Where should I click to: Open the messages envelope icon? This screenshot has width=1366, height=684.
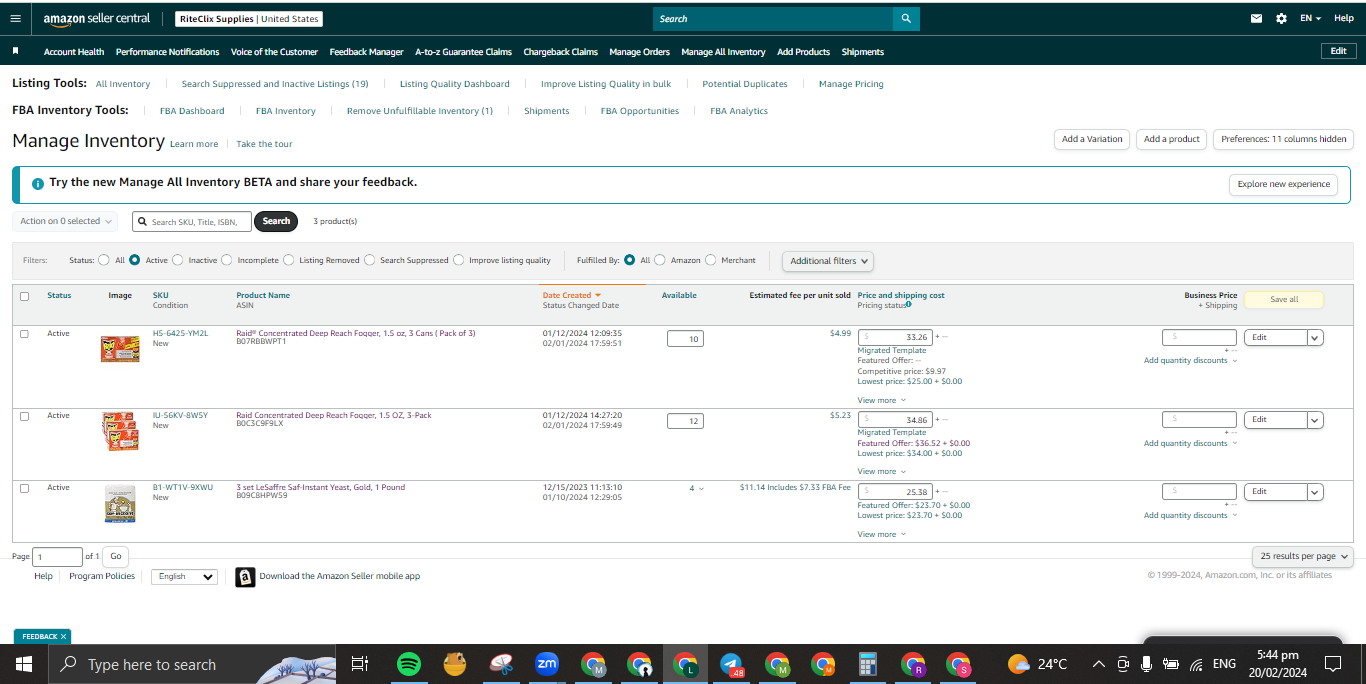[x=1257, y=18]
